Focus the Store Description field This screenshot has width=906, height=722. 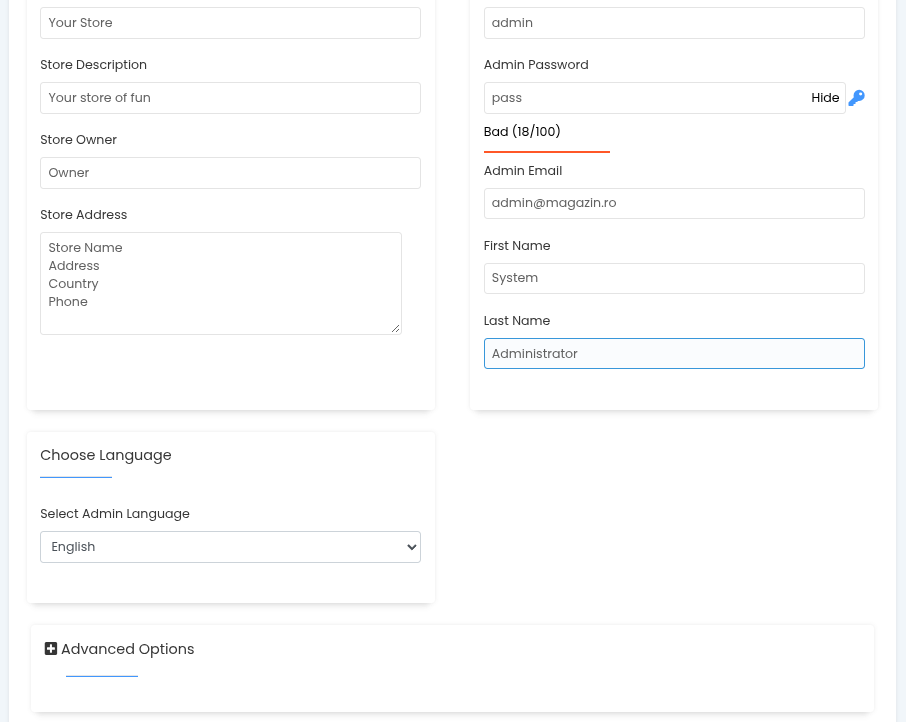click(x=231, y=98)
